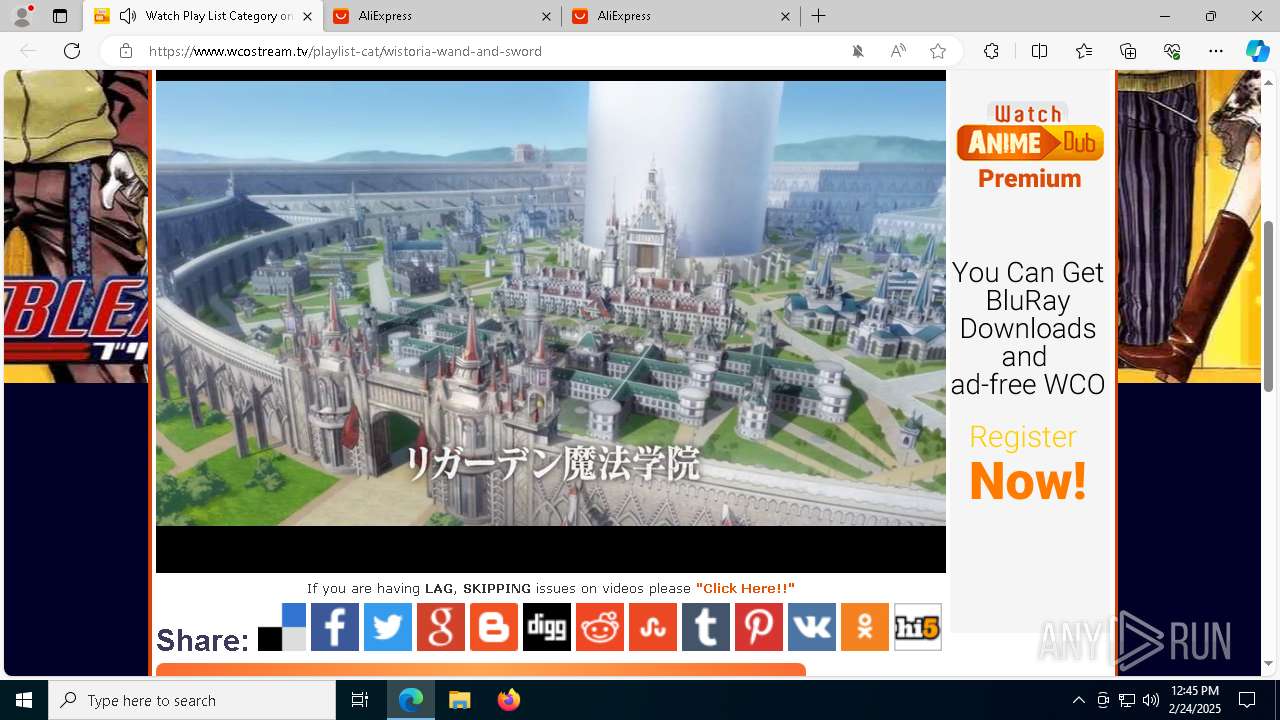Share on Twitter
1280x720 pixels.
(388, 627)
